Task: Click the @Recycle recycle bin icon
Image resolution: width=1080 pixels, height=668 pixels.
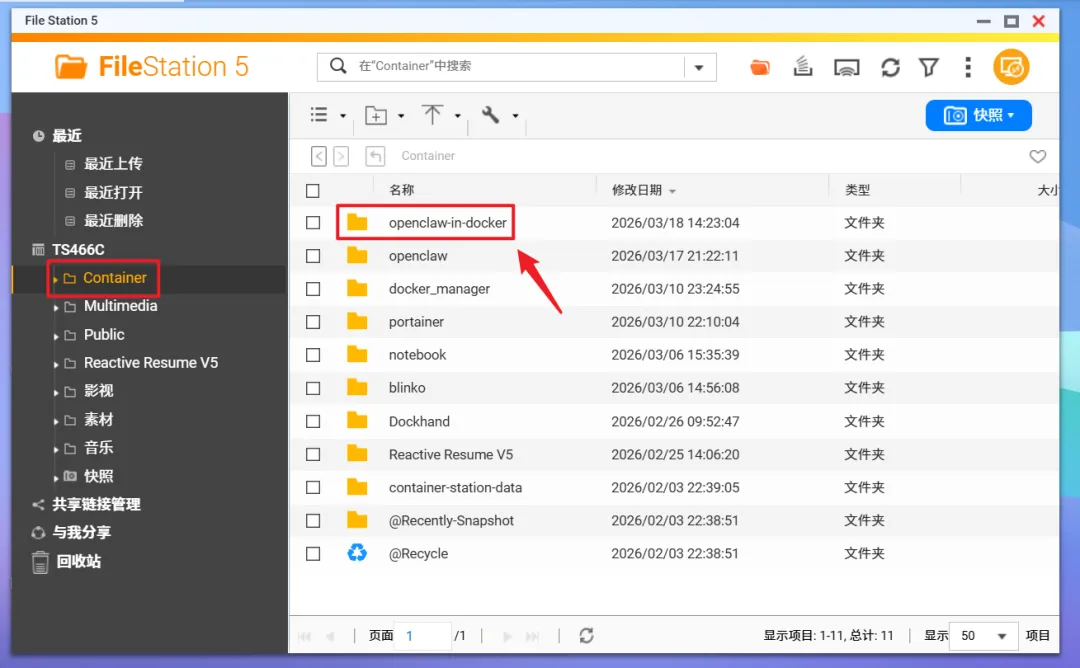Action: (x=357, y=553)
